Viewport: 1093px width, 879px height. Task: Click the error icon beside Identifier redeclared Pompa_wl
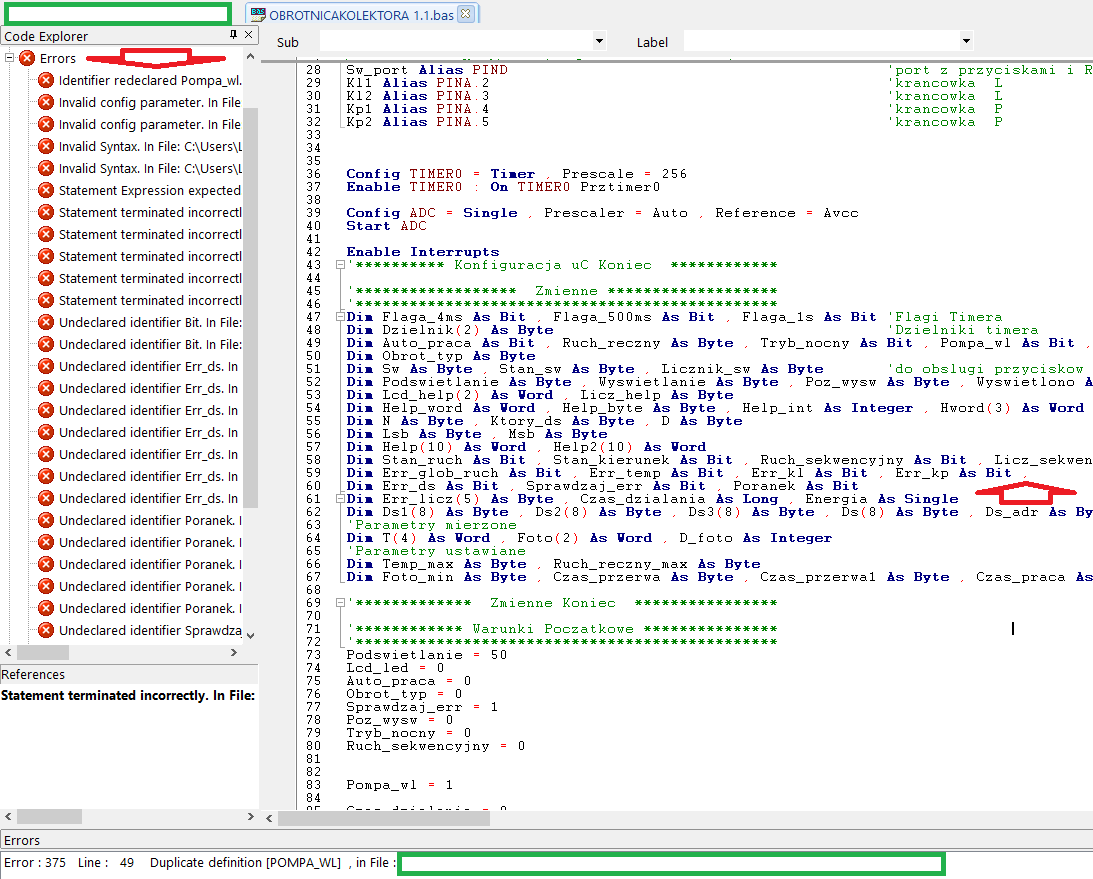[x=45, y=80]
